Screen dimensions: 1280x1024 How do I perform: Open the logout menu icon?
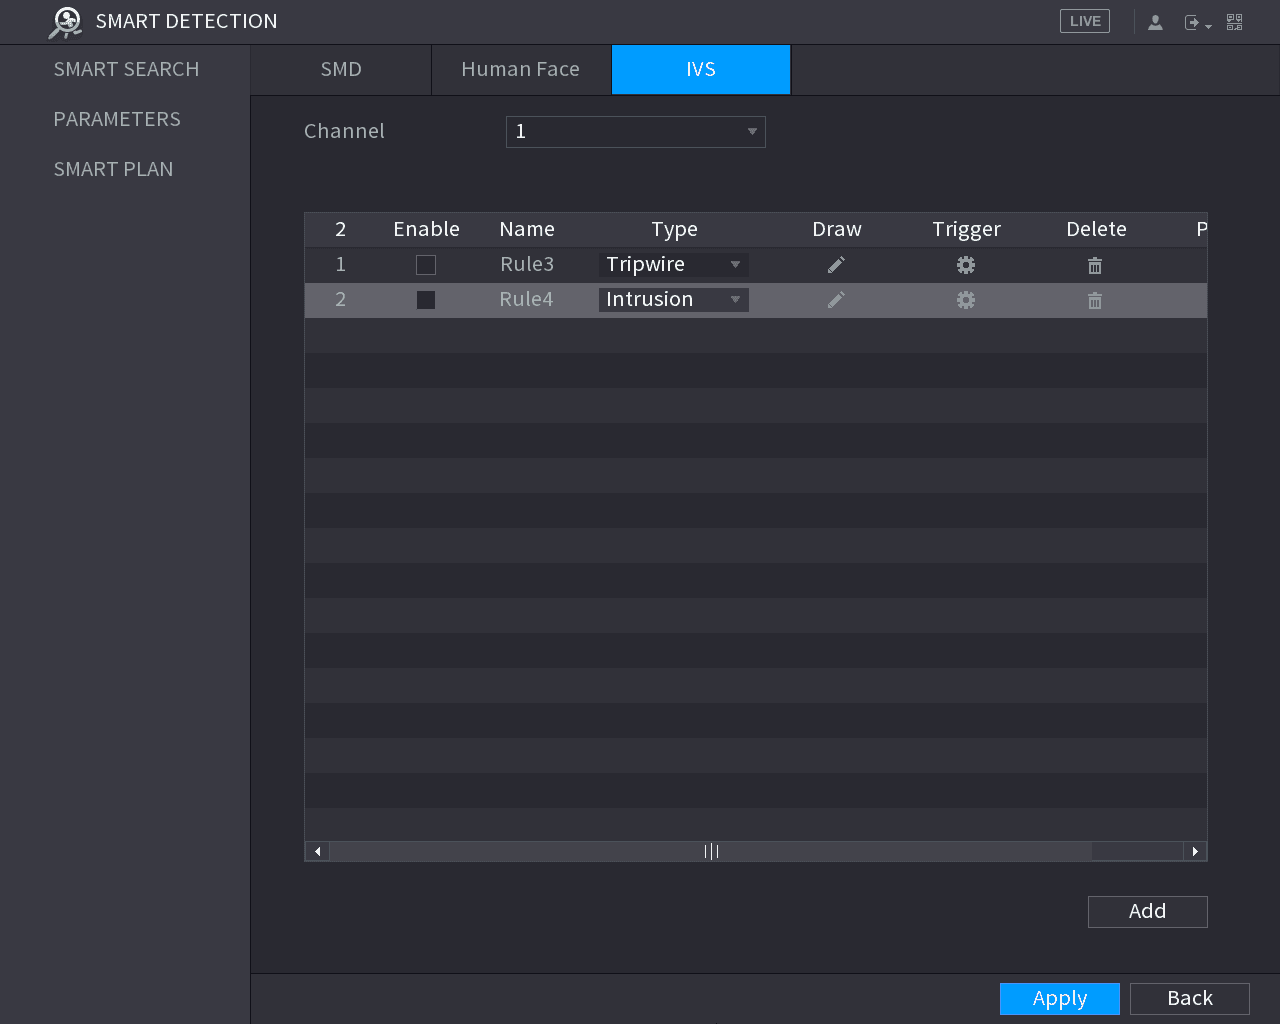(1197, 22)
